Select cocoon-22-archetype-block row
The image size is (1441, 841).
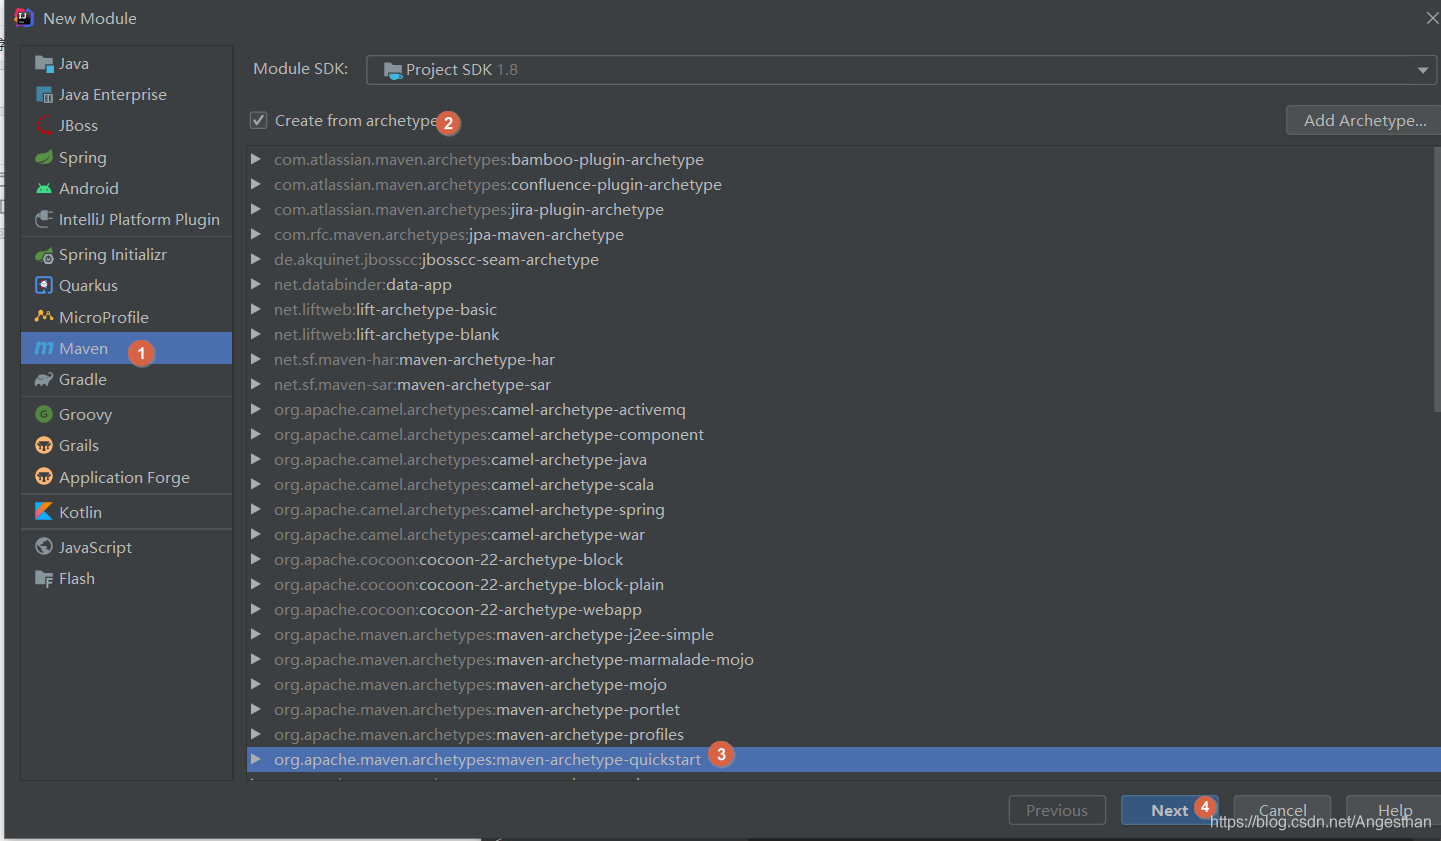coord(840,559)
